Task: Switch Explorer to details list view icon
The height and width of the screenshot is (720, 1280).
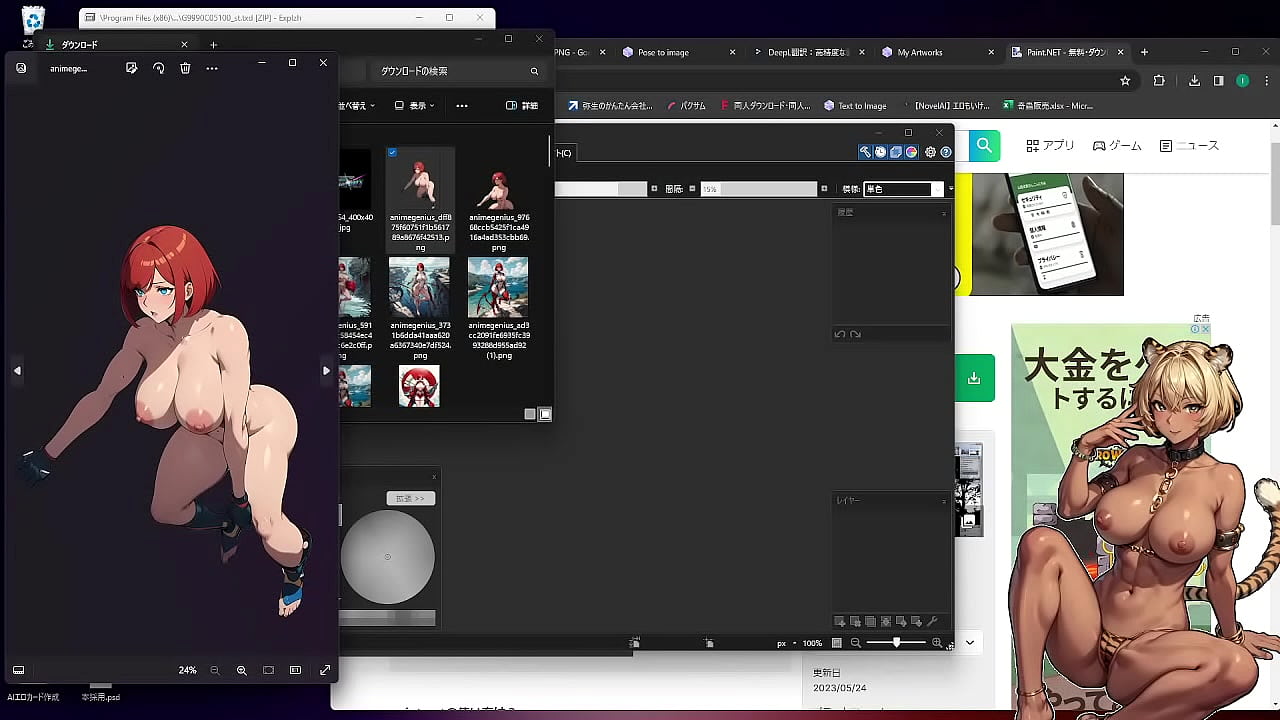Action: (530, 414)
